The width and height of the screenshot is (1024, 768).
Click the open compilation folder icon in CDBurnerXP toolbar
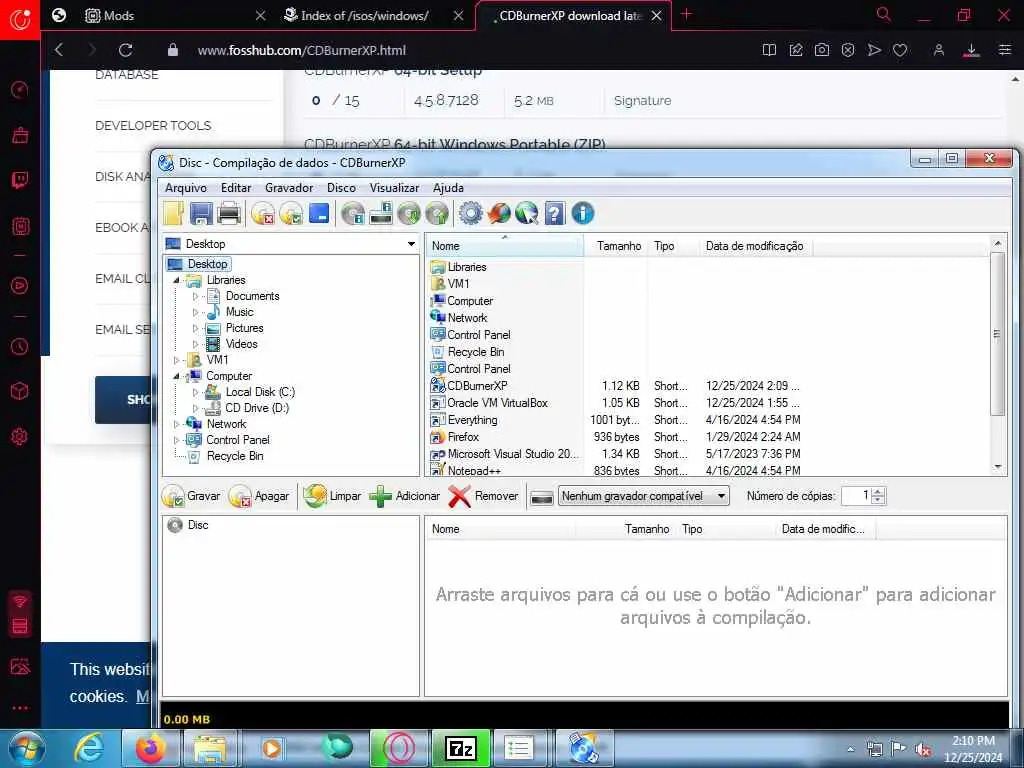[174, 214]
